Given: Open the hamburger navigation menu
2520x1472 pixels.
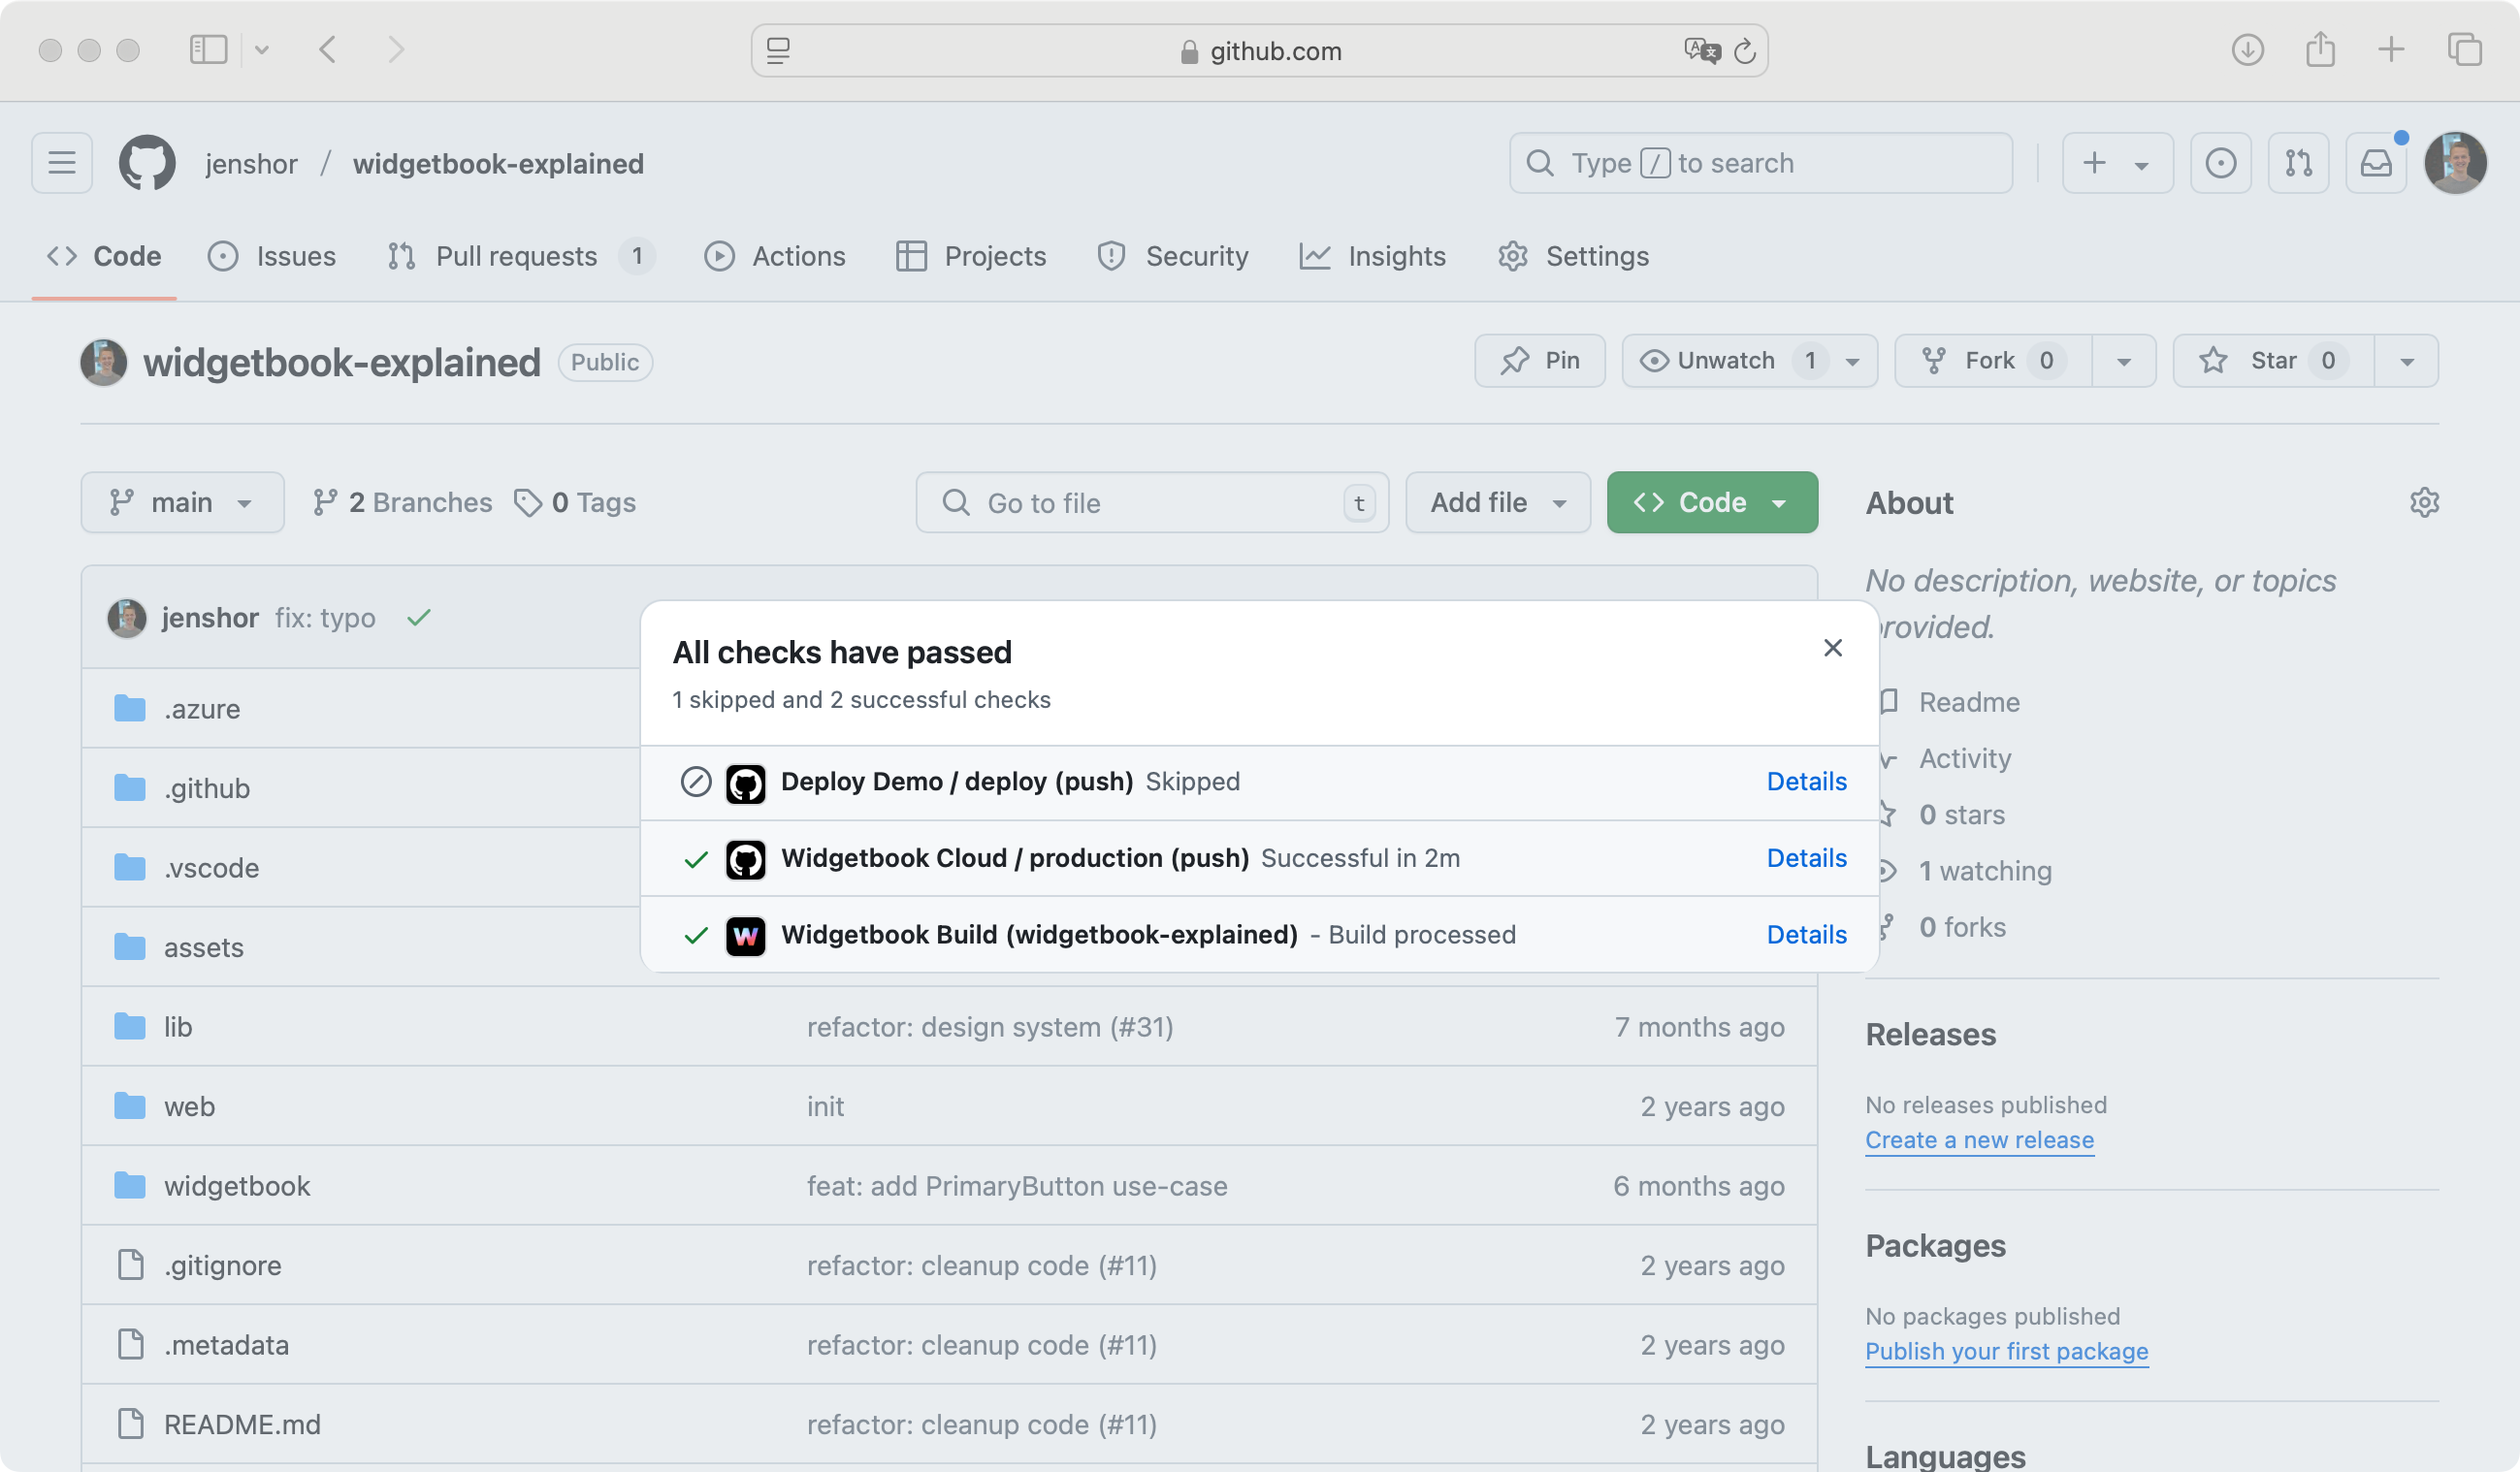Looking at the screenshot, I should point(62,163).
